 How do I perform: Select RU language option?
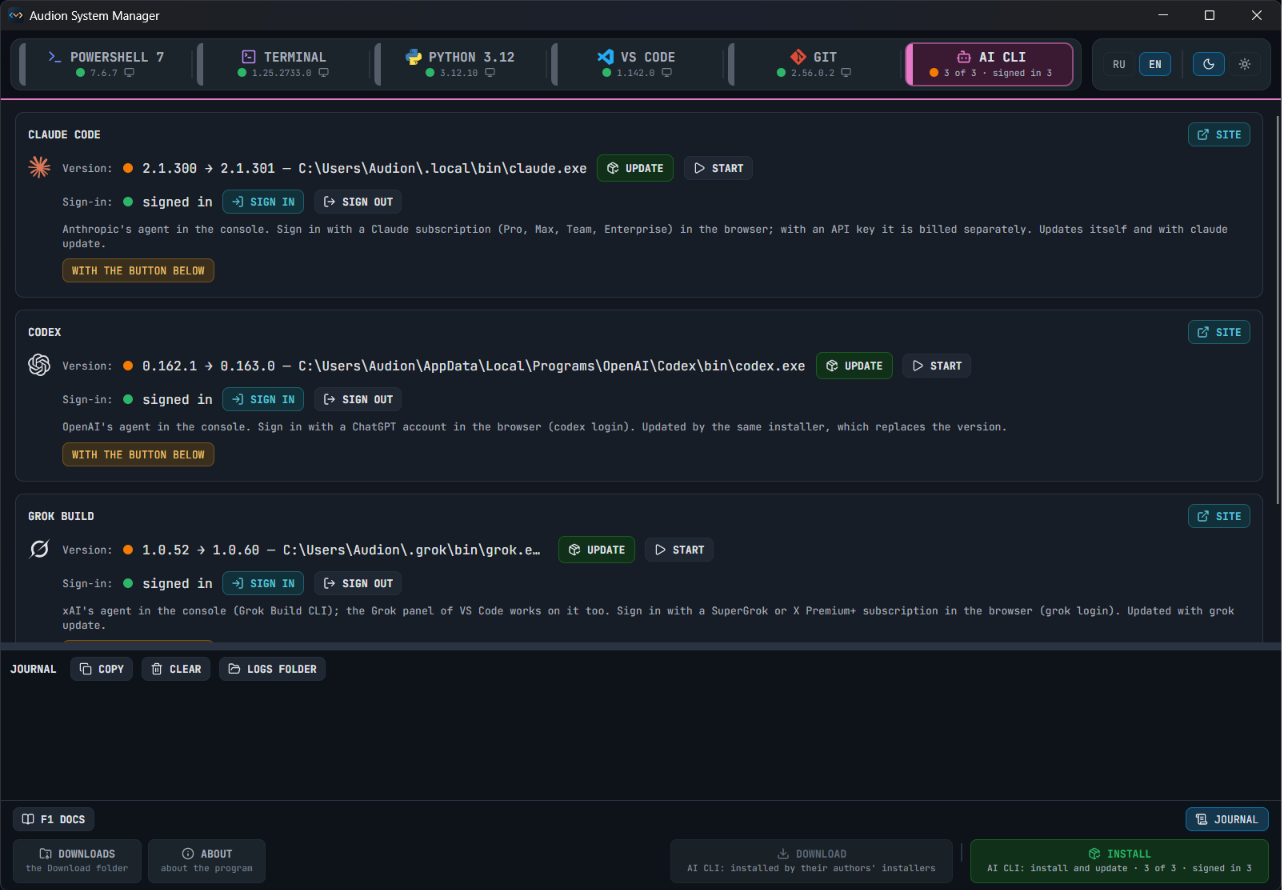(x=1119, y=64)
